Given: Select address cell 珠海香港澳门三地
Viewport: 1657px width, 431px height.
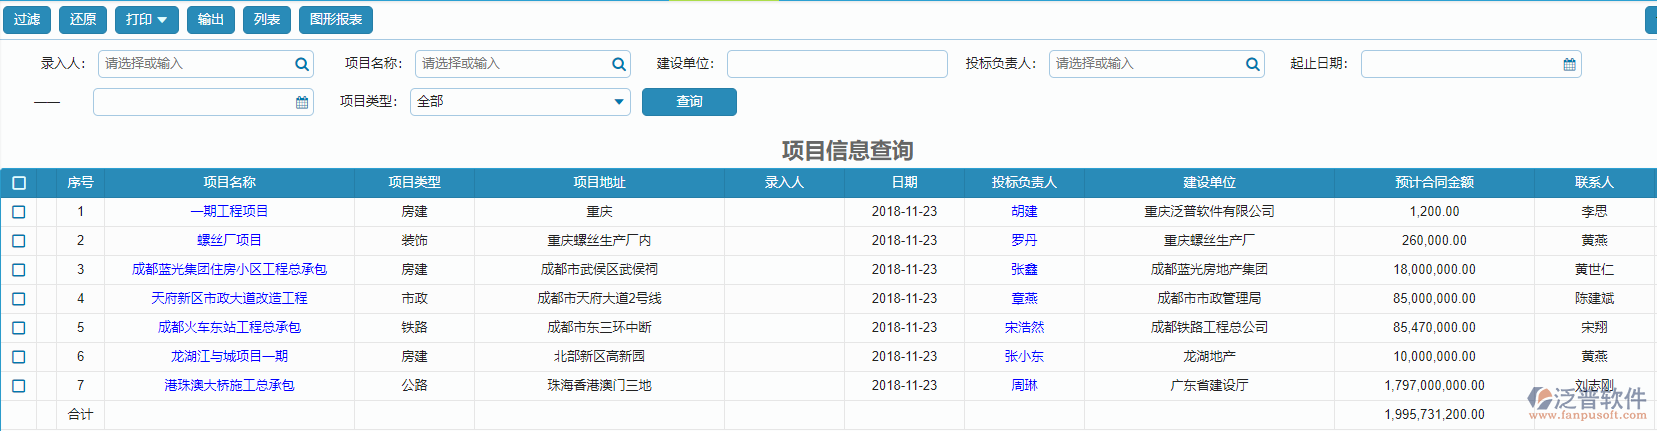Looking at the screenshot, I should [599, 386].
